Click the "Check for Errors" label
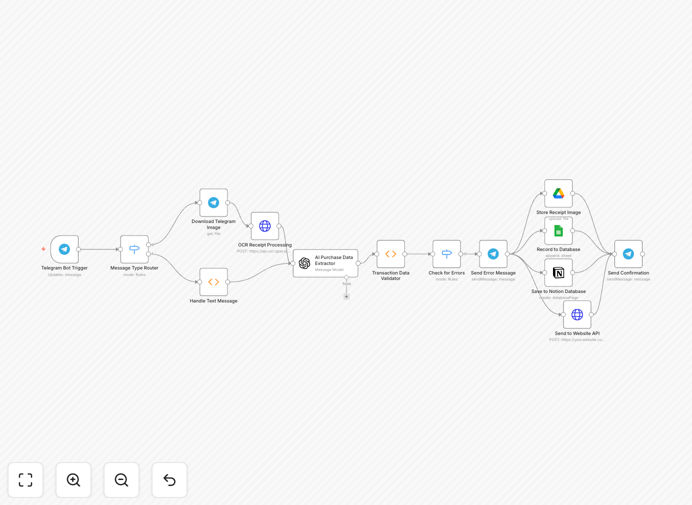 [447, 273]
